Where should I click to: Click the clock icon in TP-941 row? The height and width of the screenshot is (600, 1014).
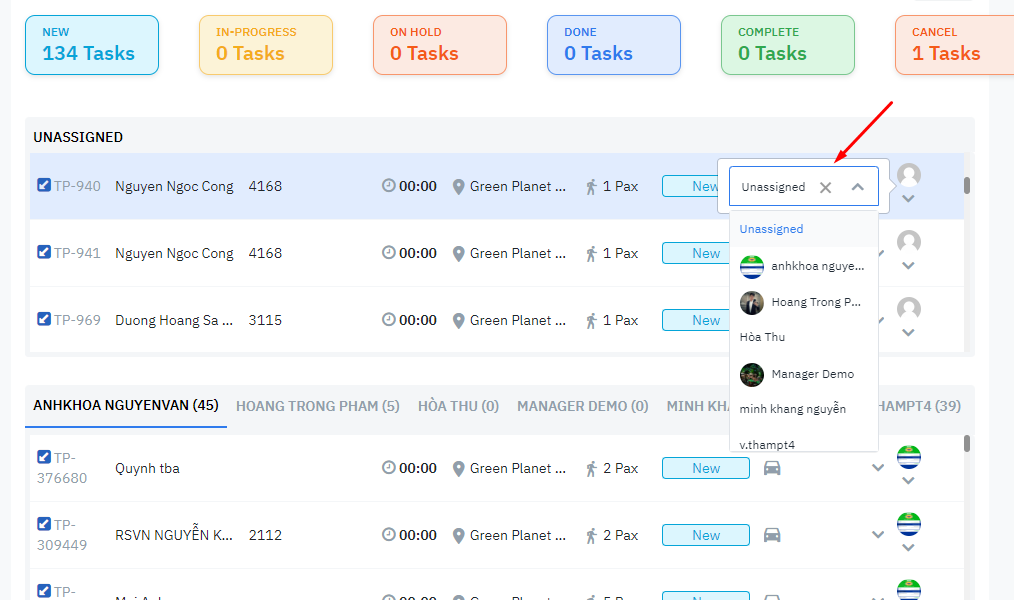coord(389,253)
